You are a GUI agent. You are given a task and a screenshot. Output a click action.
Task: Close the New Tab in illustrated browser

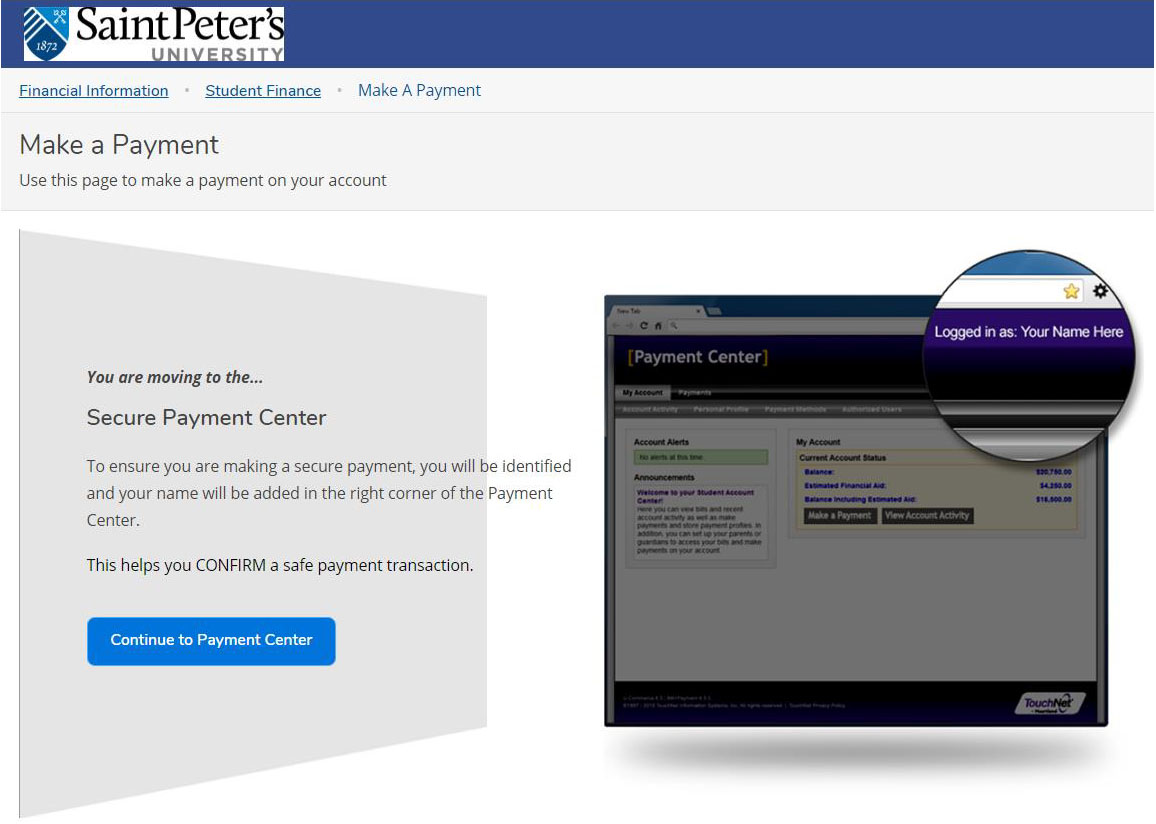698,311
